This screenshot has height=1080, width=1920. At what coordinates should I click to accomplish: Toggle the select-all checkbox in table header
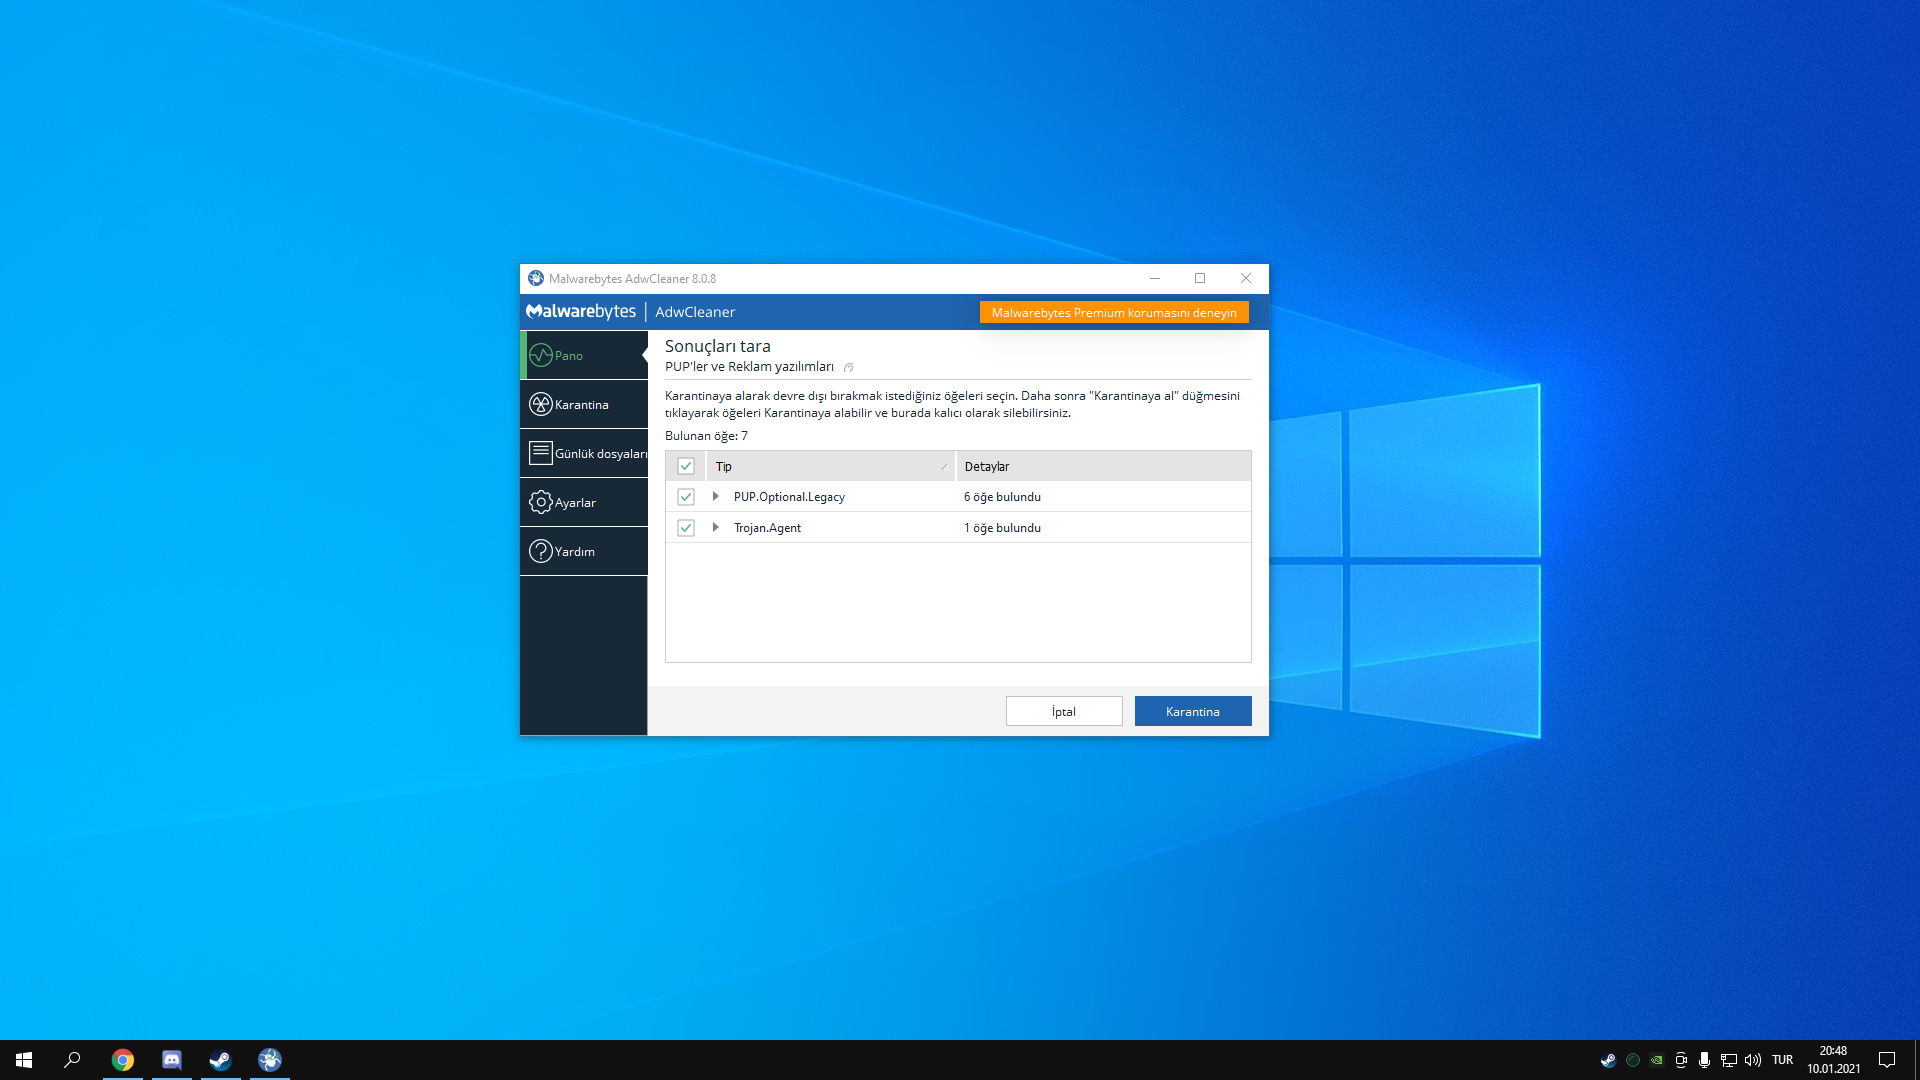point(686,466)
